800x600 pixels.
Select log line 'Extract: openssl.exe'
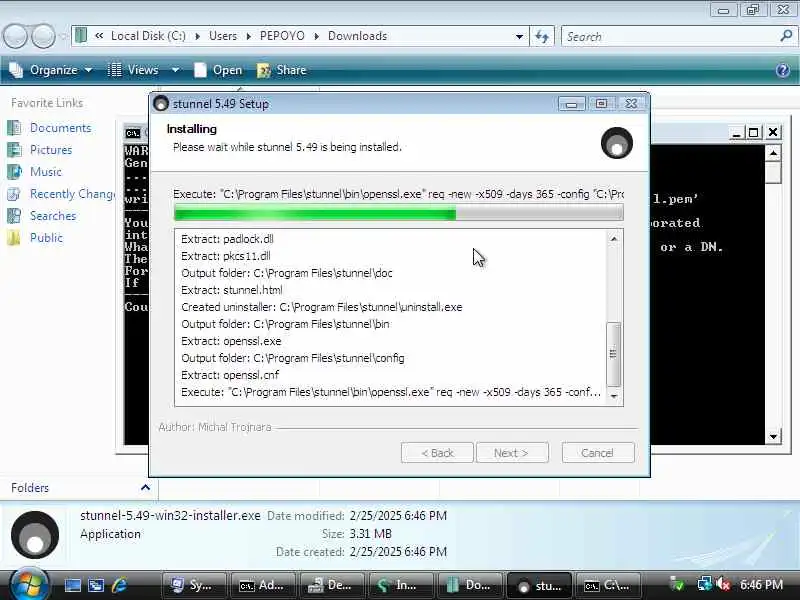[x=231, y=341]
